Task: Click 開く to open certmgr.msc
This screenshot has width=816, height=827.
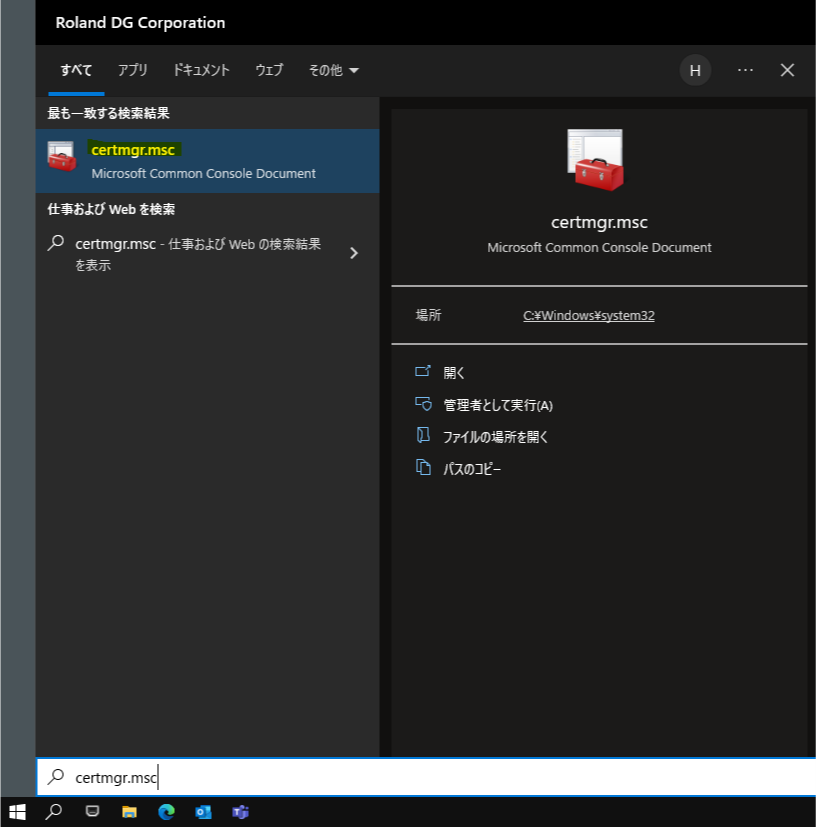Action: [x=454, y=373]
